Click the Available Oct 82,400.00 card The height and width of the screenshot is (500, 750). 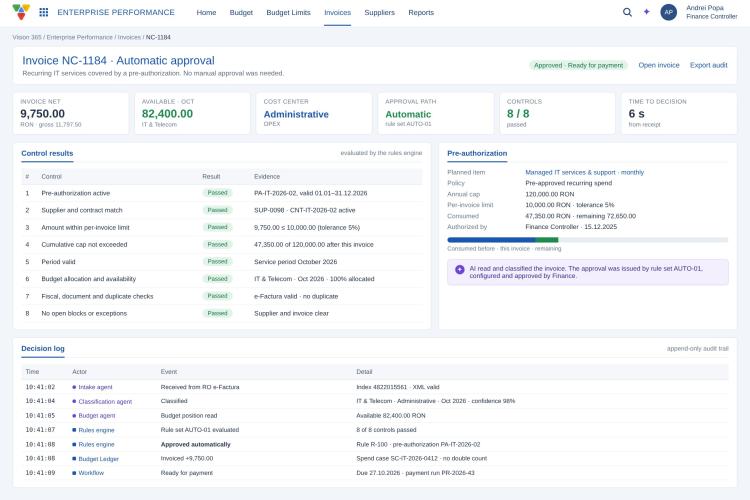tap(192, 113)
